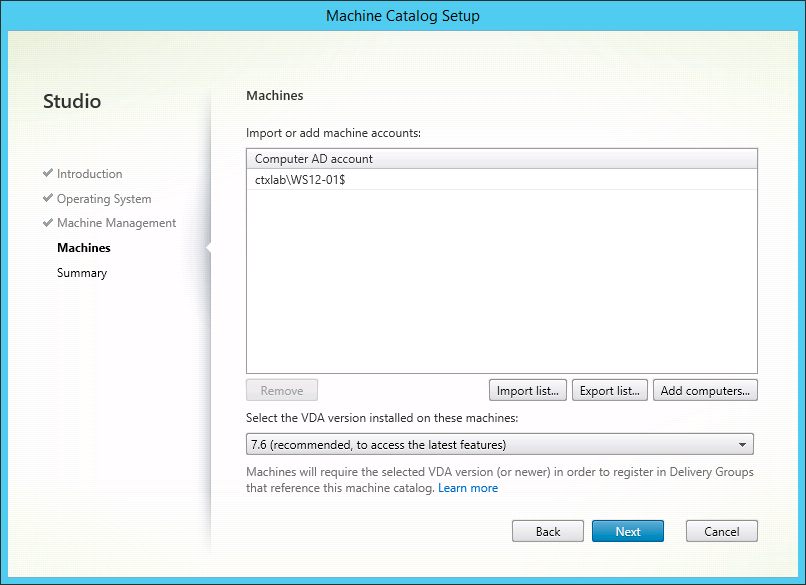Return to the Machine Management step
The image size is (806, 585).
(116, 223)
